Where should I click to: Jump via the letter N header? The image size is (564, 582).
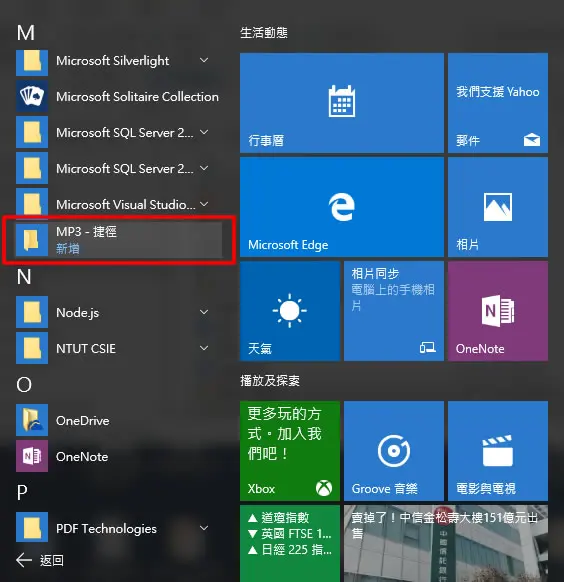(24, 277)
